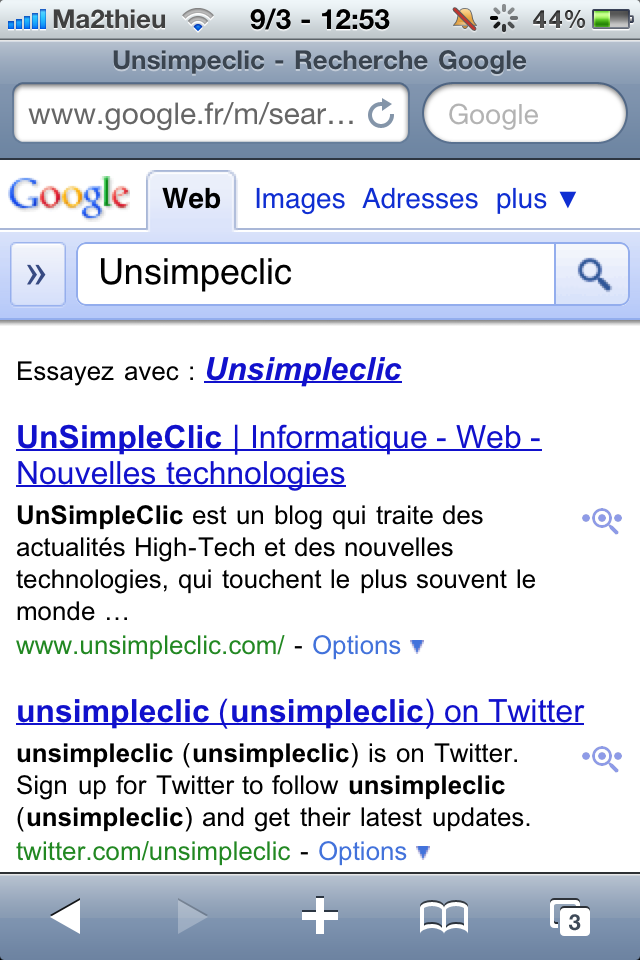Switch to the Images tab
The height and width of the screenshot is (960, 640).
pos(299,199)
